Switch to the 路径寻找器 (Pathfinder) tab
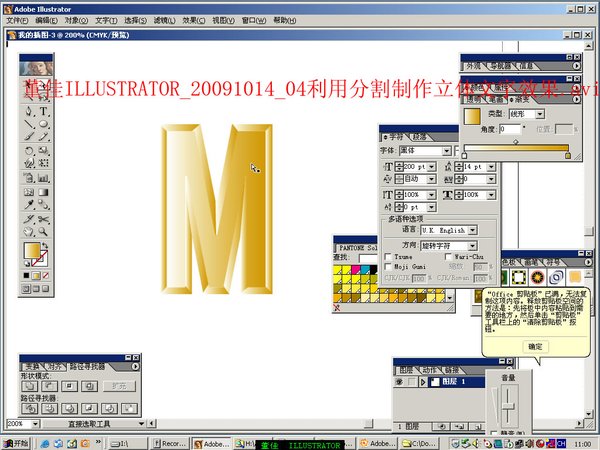This screenshot has width=600, height=450. pyautogui.click(x=86, y=367)
